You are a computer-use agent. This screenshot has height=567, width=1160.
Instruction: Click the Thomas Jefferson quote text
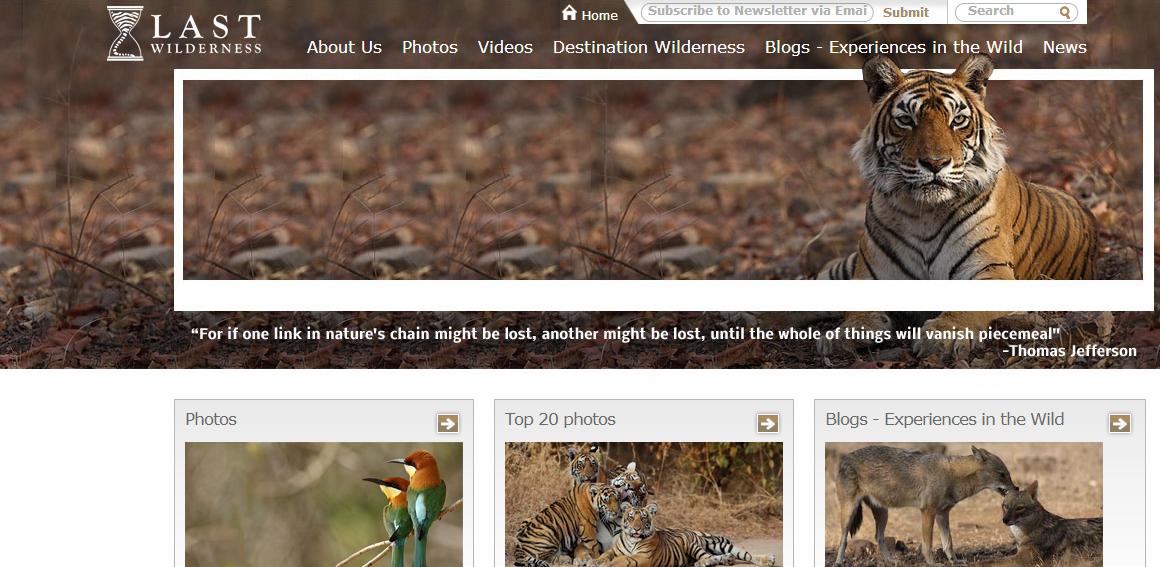tap(626, 333)
